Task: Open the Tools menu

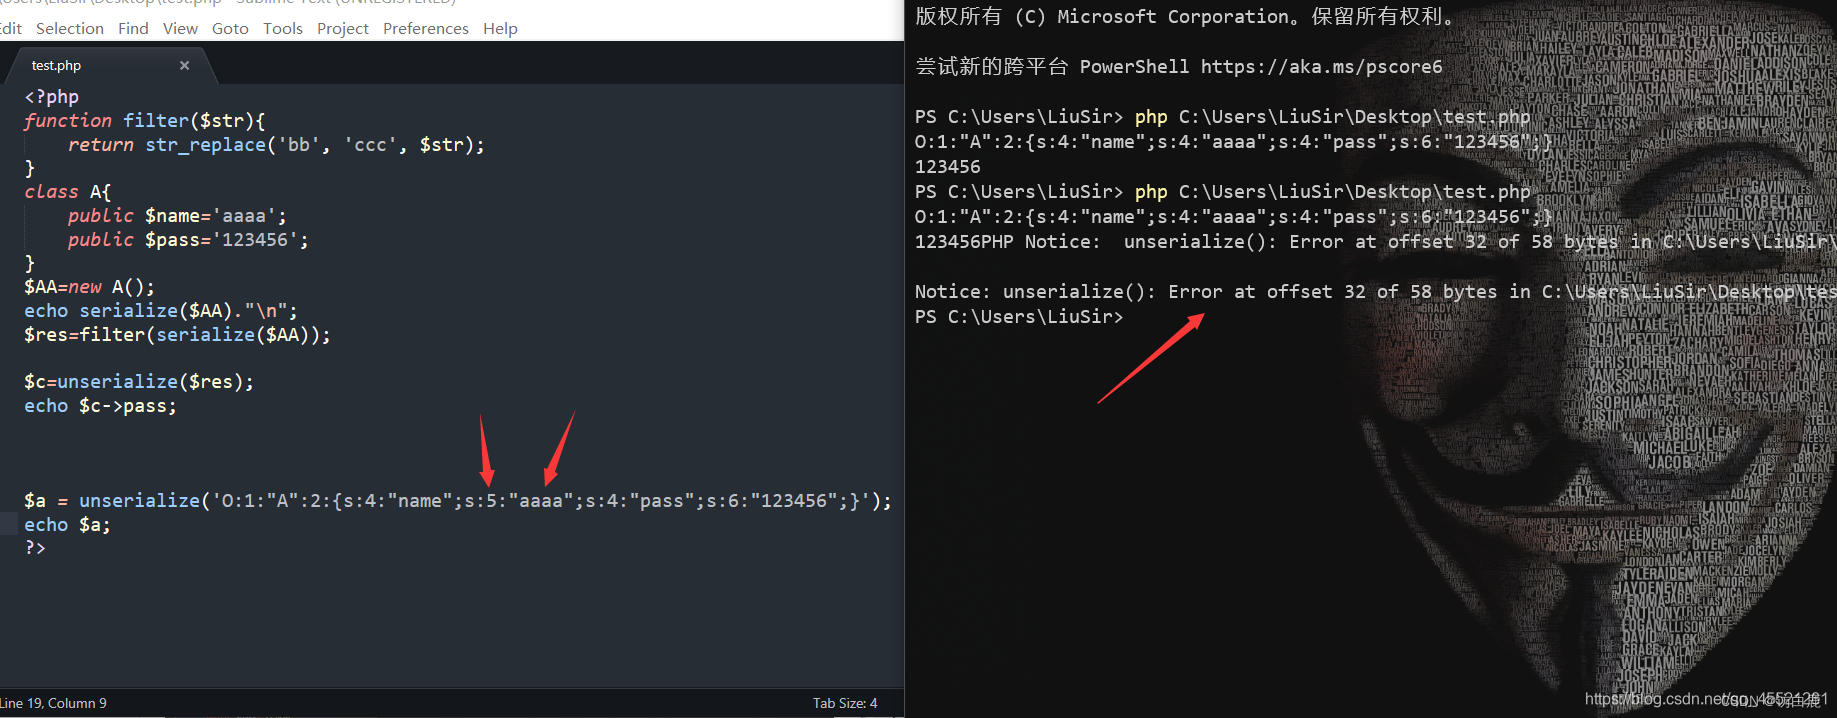Action: (x=283, y=28)
